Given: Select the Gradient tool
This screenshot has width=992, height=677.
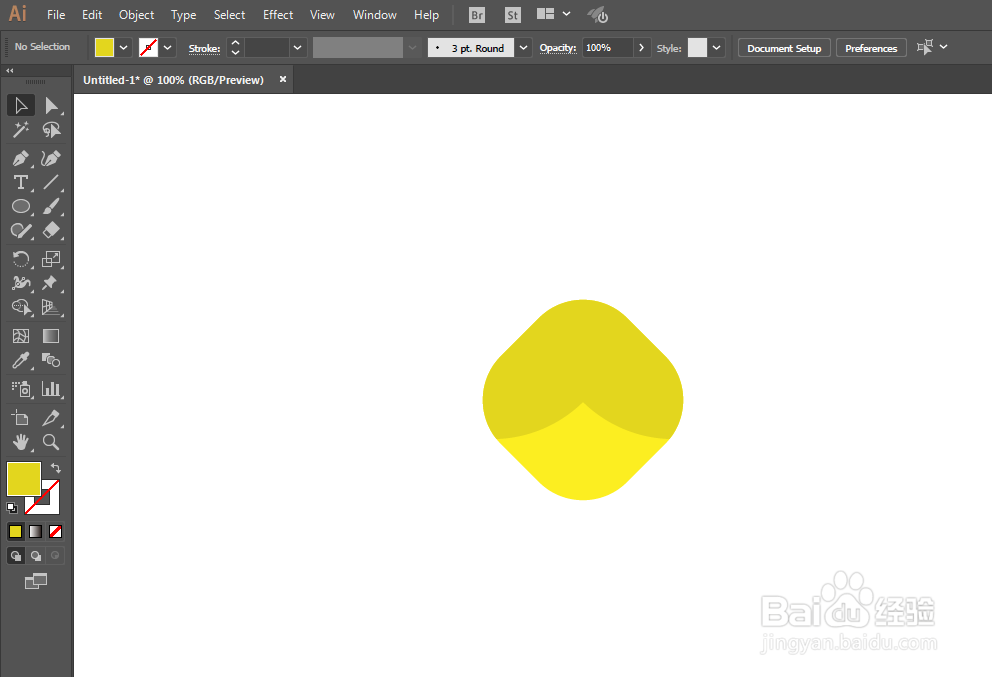Looking at the screenshot, I should (x=51, y=336).
